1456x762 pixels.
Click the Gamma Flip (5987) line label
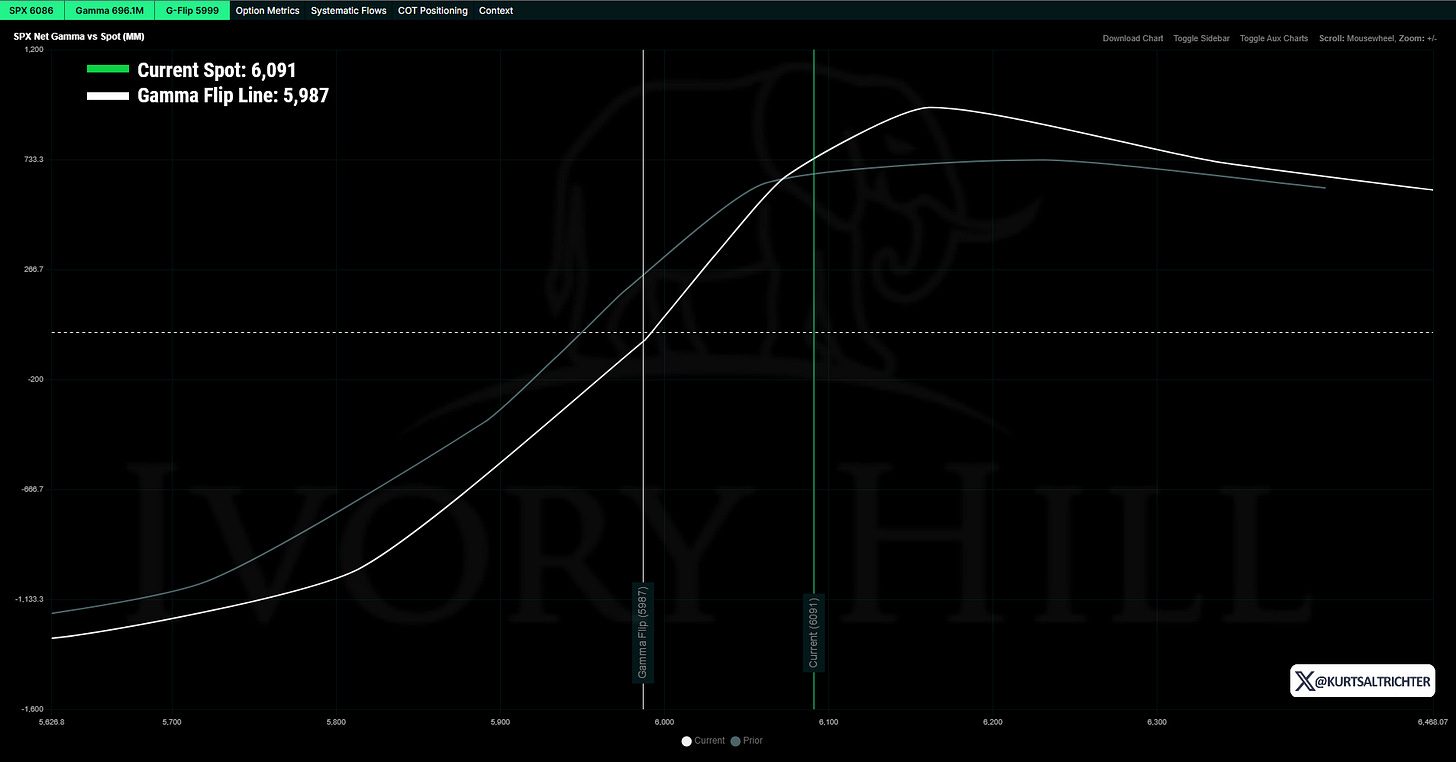tap(643, 631)
